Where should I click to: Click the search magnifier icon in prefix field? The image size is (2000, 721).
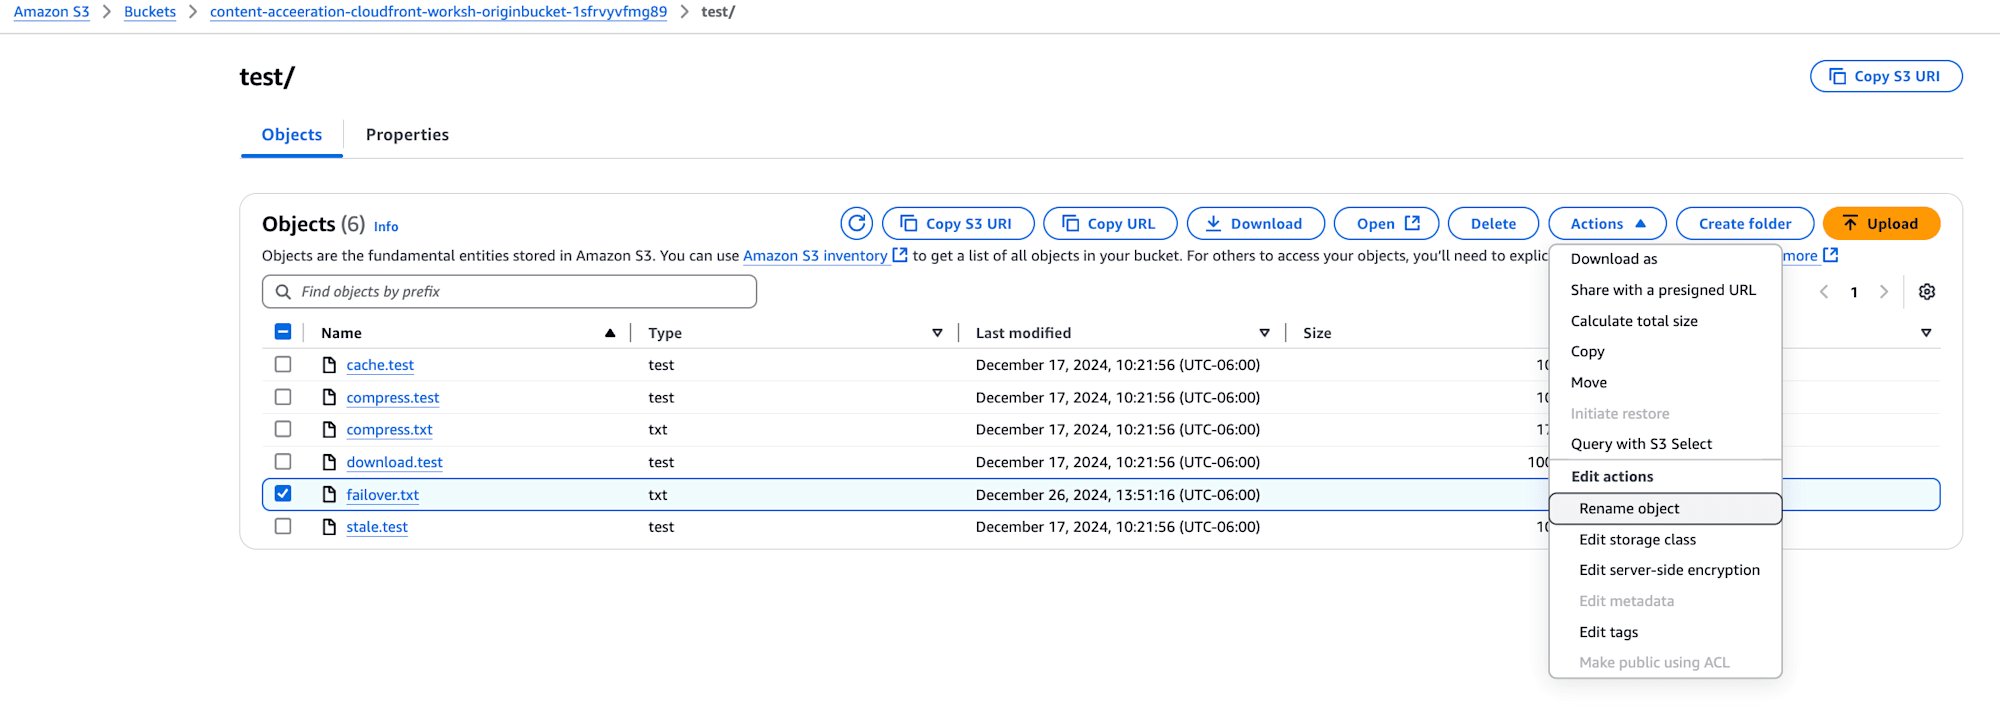click(283, 292)
